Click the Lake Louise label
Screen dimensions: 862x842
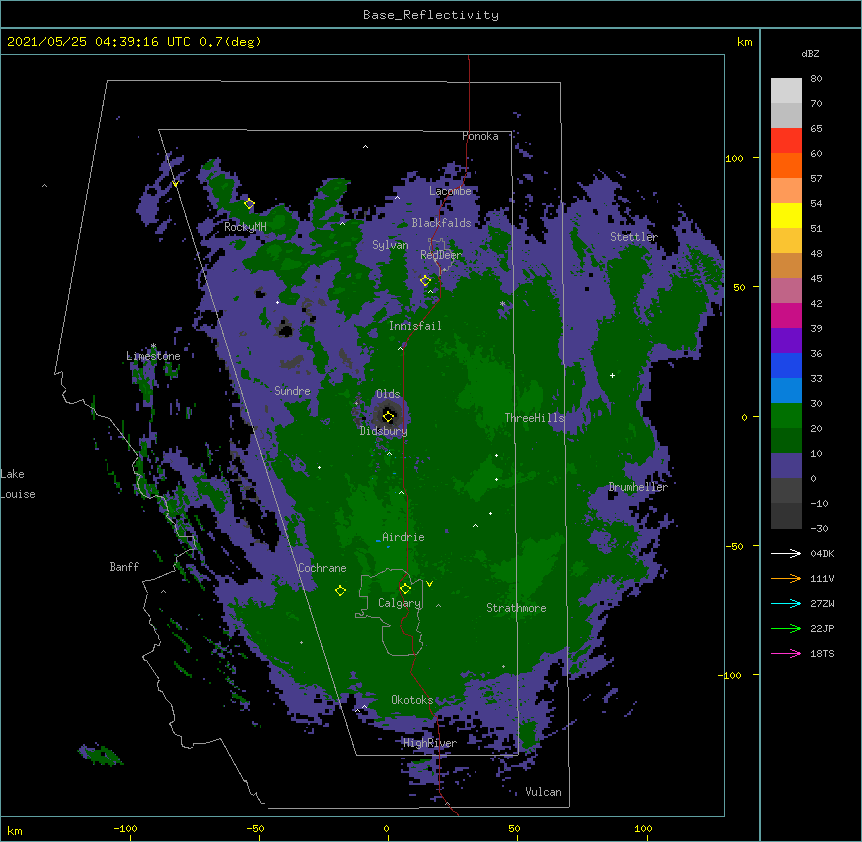click(x=18, y=484)
